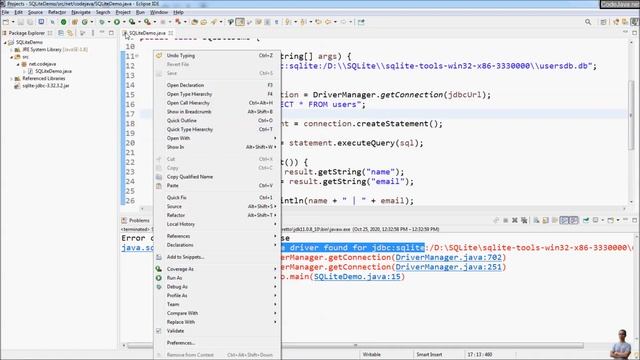This screenshot has width=640, height=360.
Task: Click the Save All toolbar icon
Action: click(x=29, y=22)
